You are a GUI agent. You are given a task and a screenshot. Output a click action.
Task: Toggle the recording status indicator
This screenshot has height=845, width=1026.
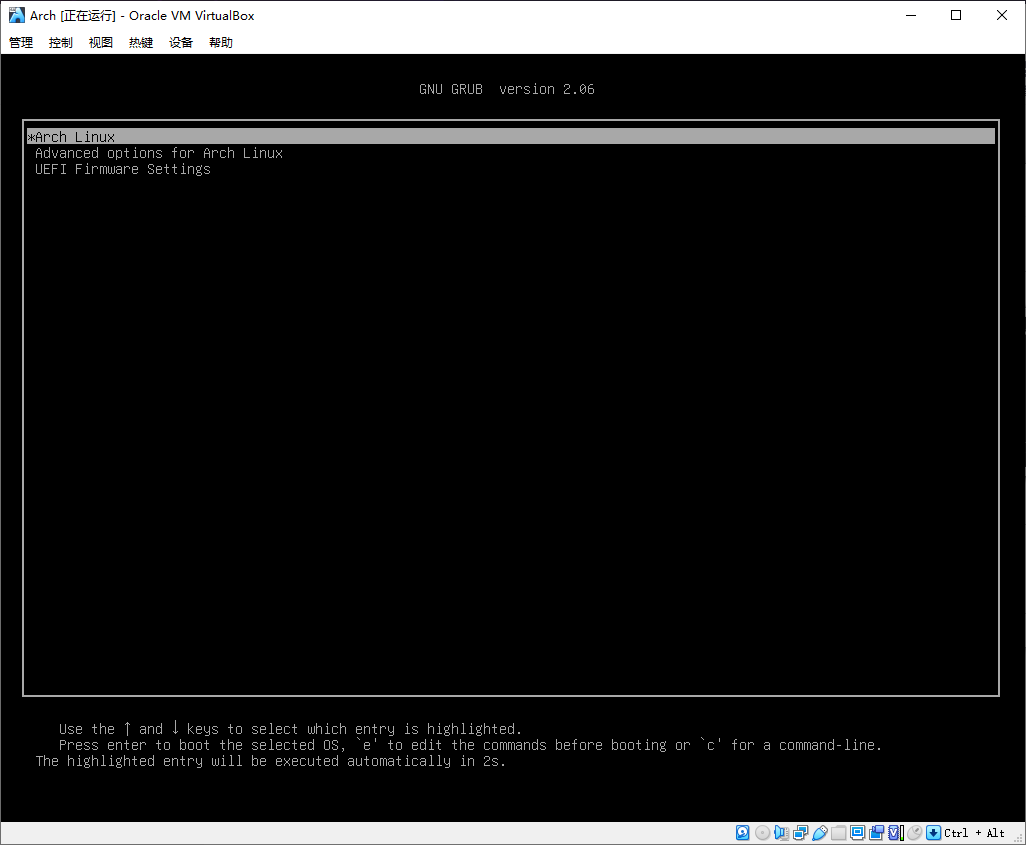[877, 832]
